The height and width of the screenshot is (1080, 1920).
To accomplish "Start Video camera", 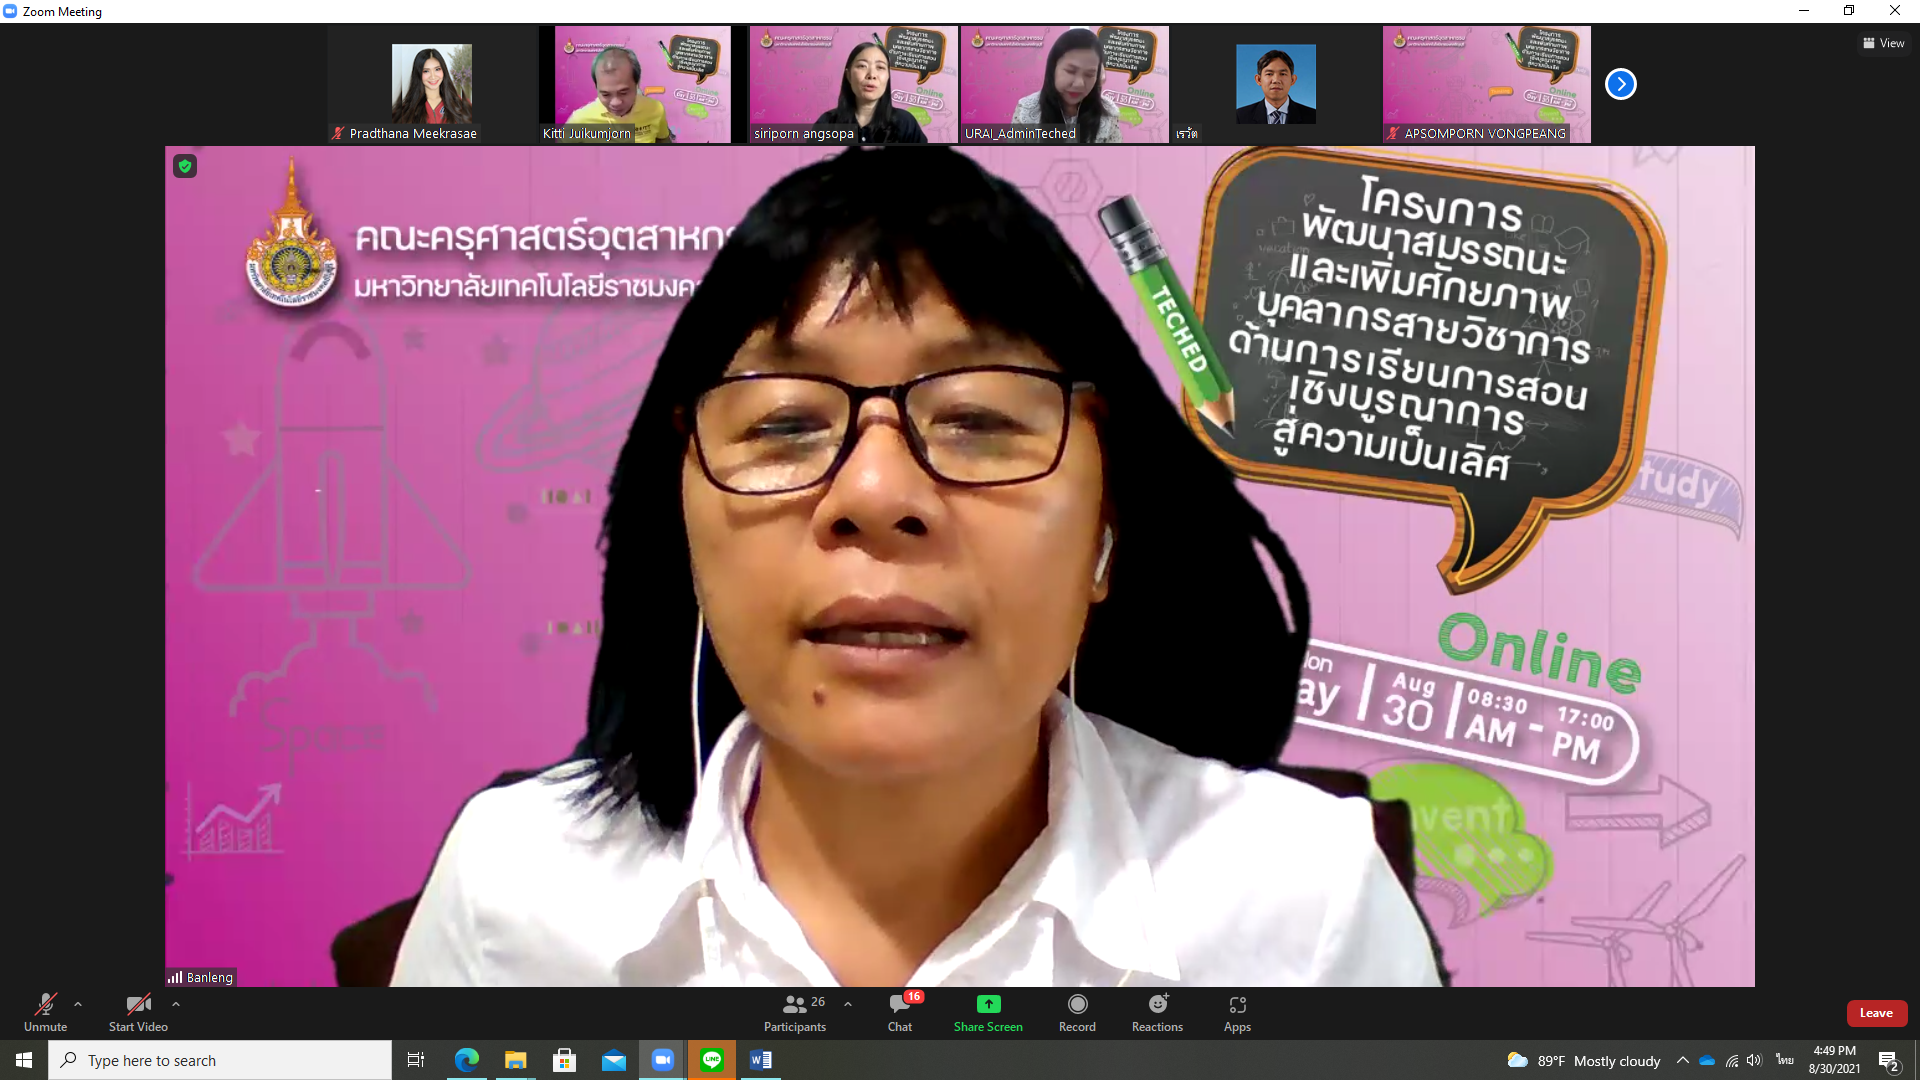I will (x=138, y=1012).
